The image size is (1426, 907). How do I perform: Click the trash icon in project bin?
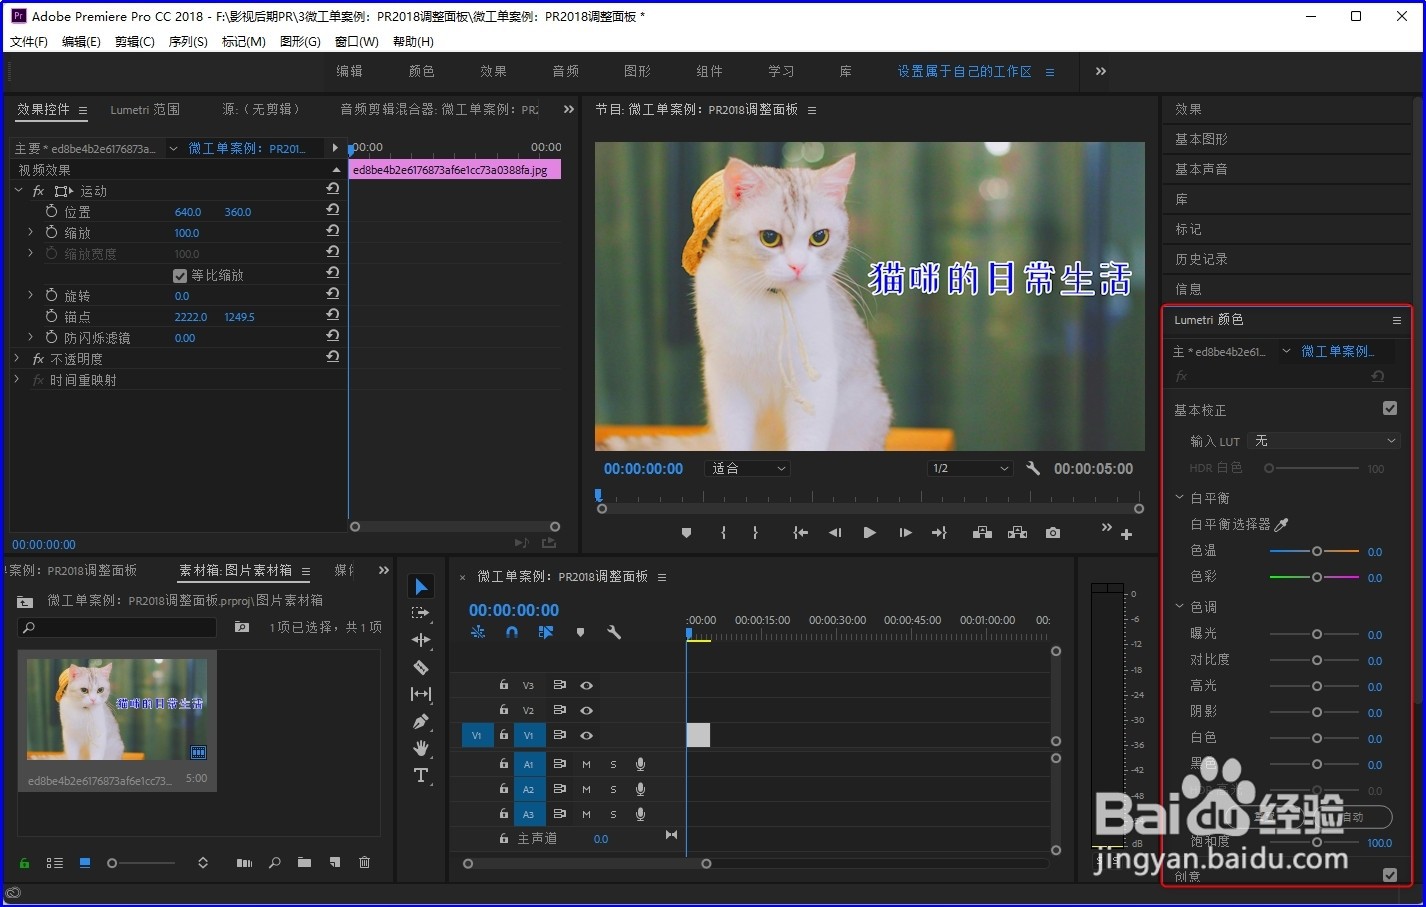pyautogui.click(x=364, y=862)
